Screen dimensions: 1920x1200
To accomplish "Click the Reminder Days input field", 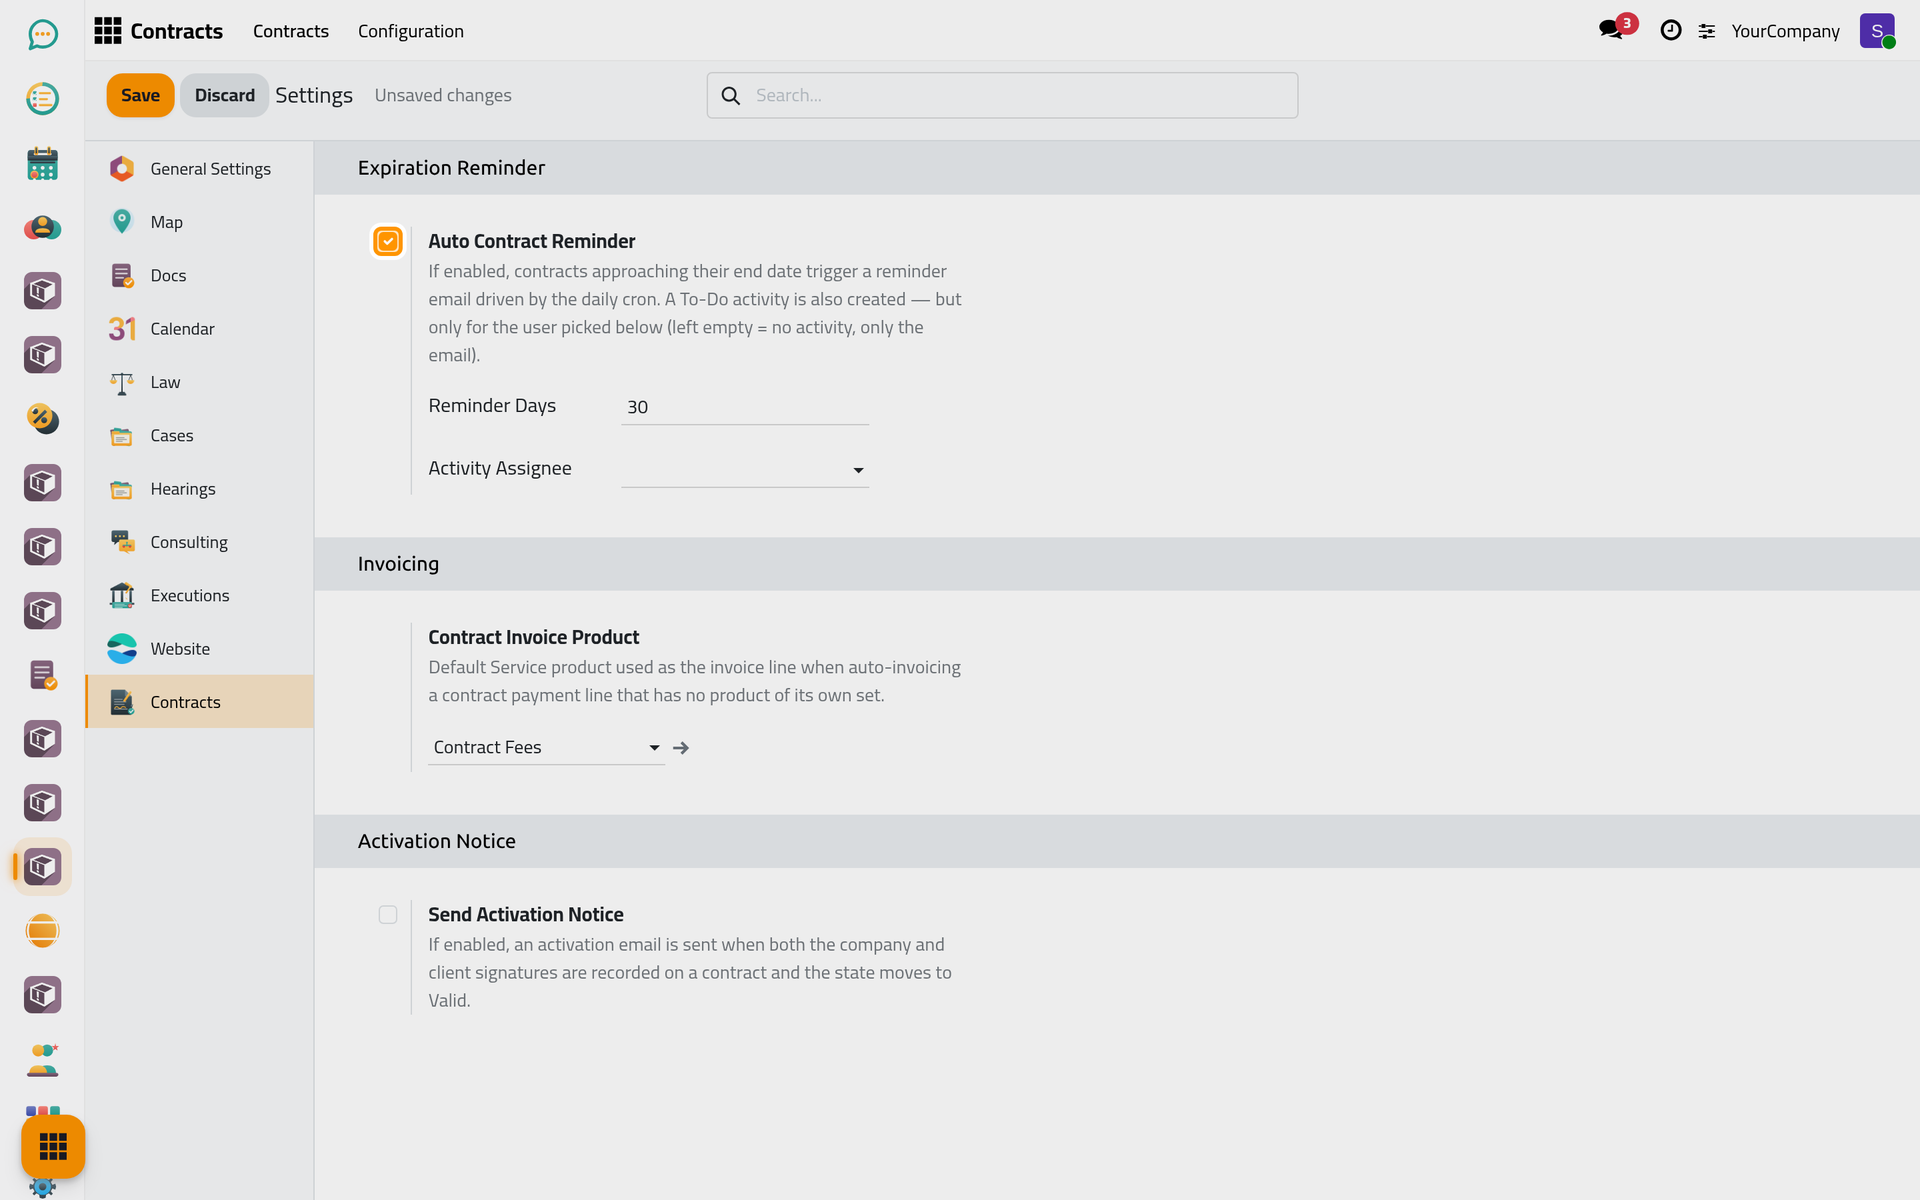I will 745,407.
